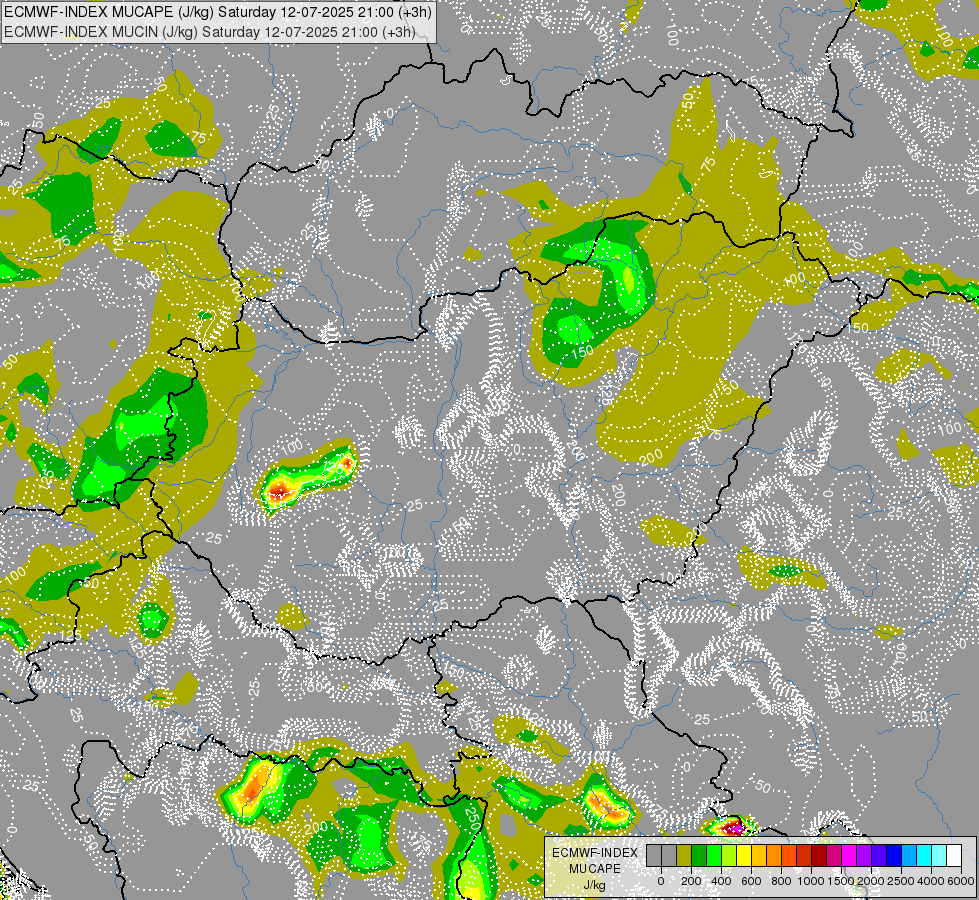Click the legend scale value 1000
The height and width of the screenshot is (900, 979).
point(811,881)
